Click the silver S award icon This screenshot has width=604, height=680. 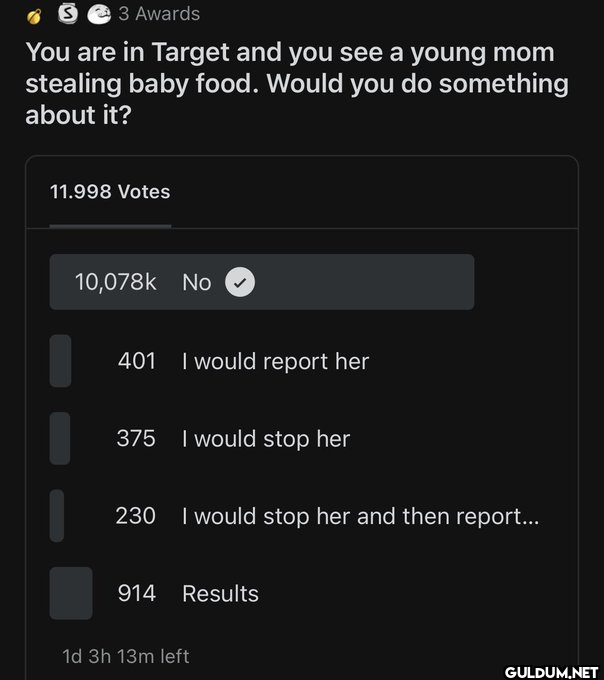pyautogui.click(x=68, y=13)
